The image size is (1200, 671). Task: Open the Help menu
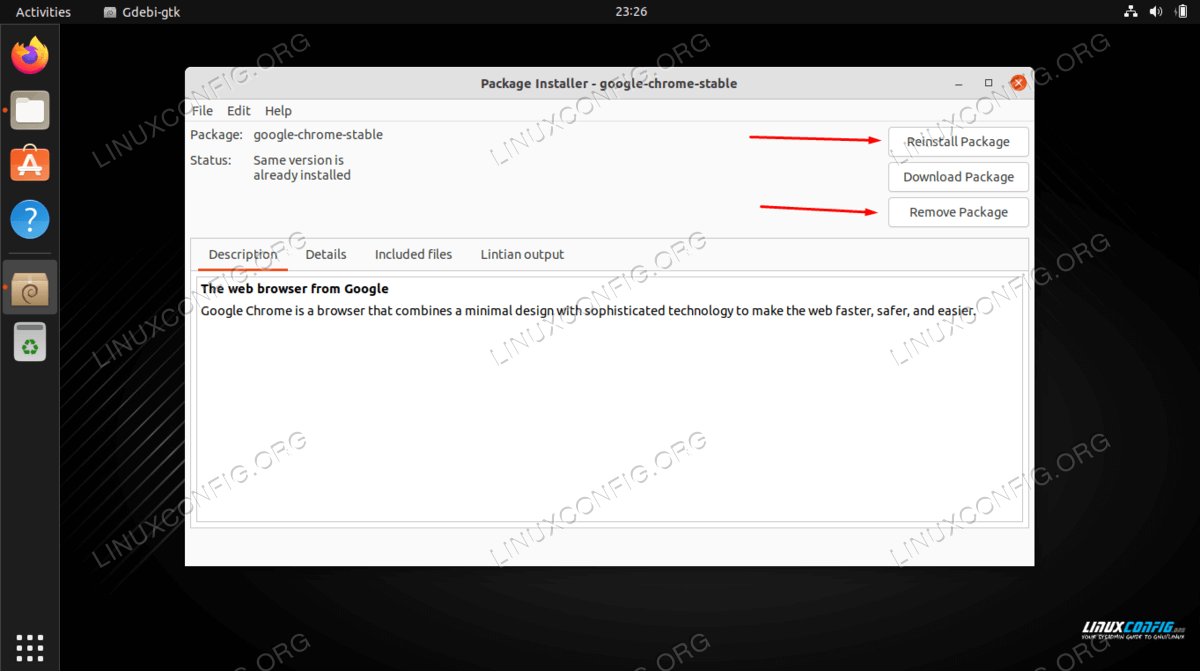click(278, 111)
